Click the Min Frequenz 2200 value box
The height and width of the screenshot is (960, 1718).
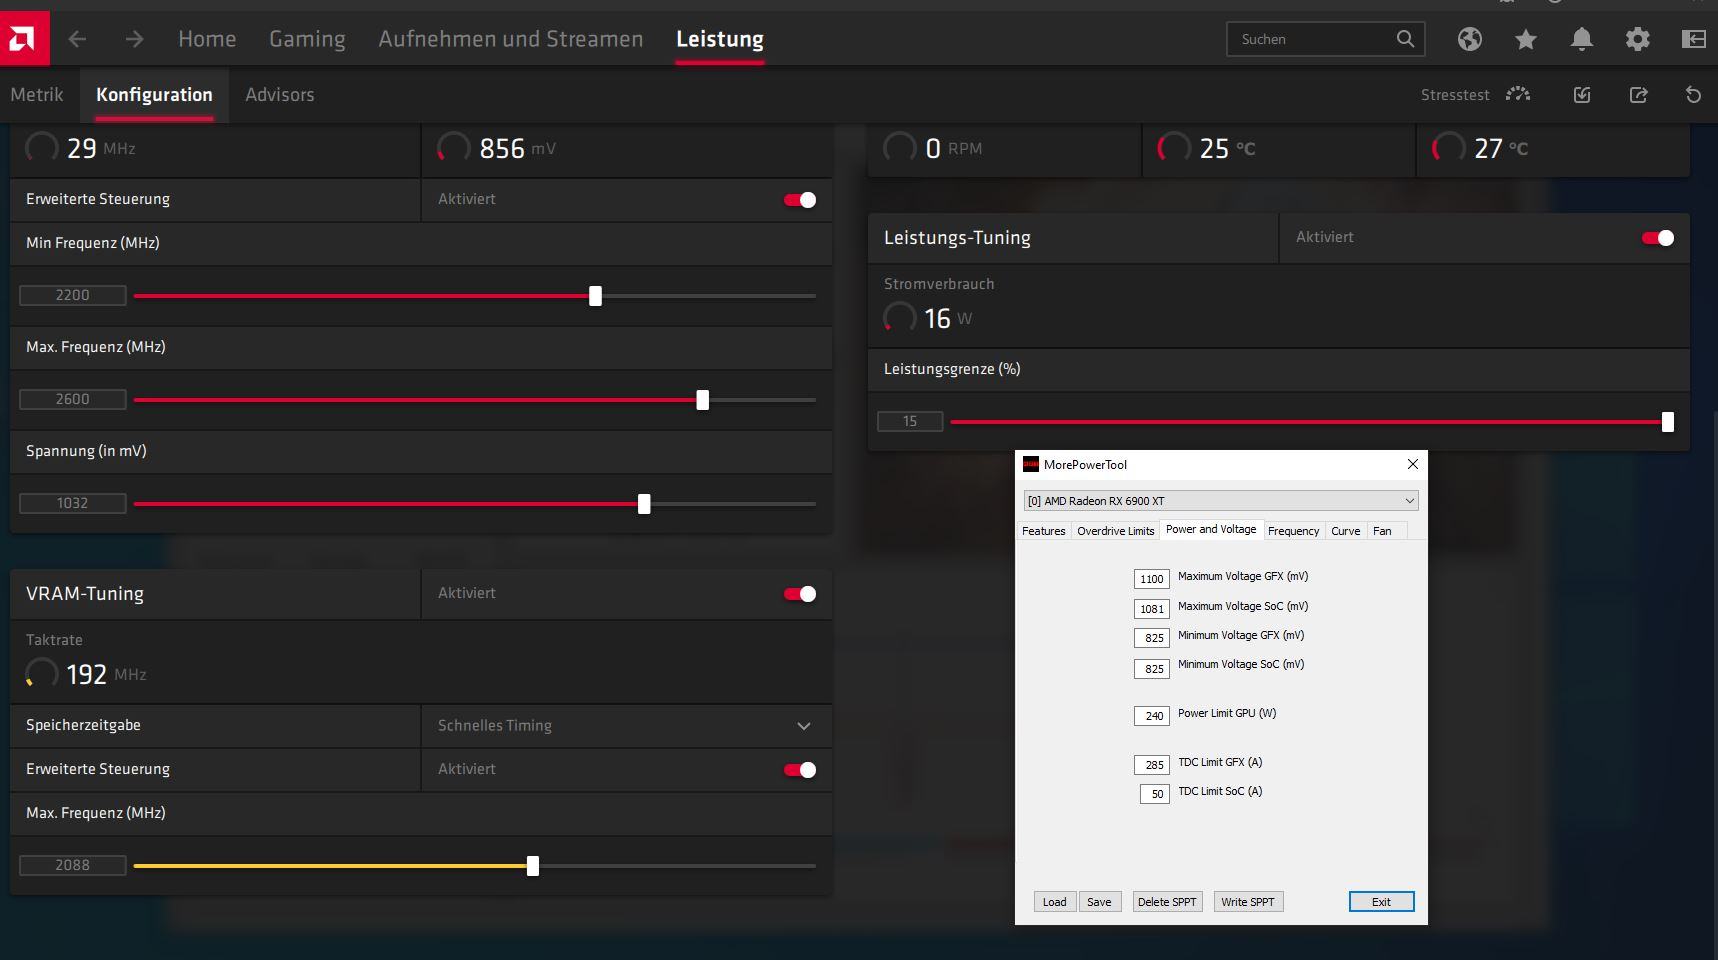tap(73, 295)
